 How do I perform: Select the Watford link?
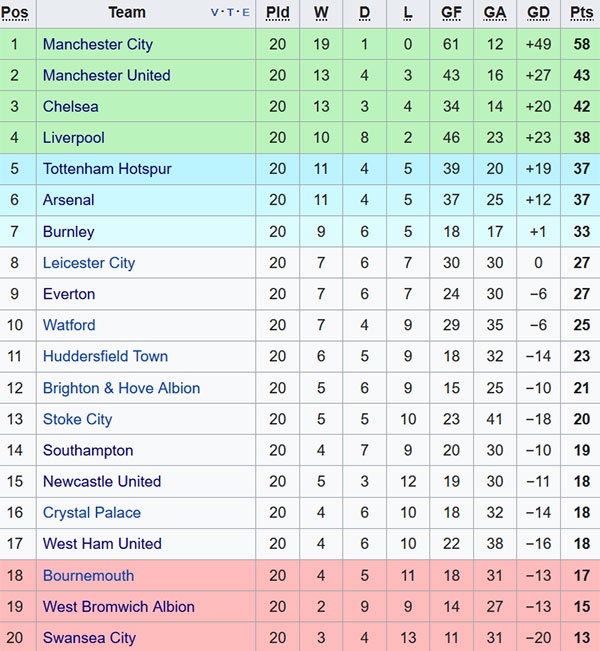69,325
